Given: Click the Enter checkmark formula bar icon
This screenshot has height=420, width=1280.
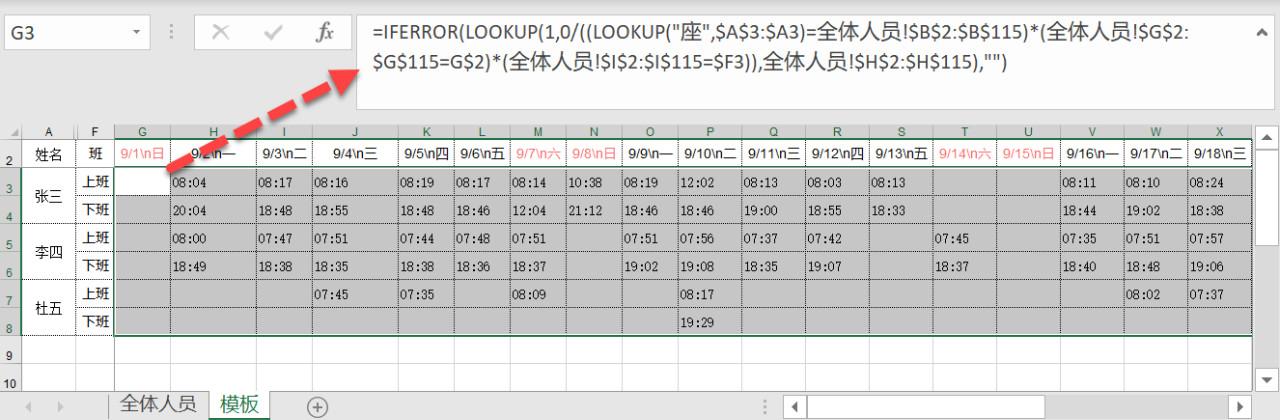Looking at the screenshot, I should [273, 33].
